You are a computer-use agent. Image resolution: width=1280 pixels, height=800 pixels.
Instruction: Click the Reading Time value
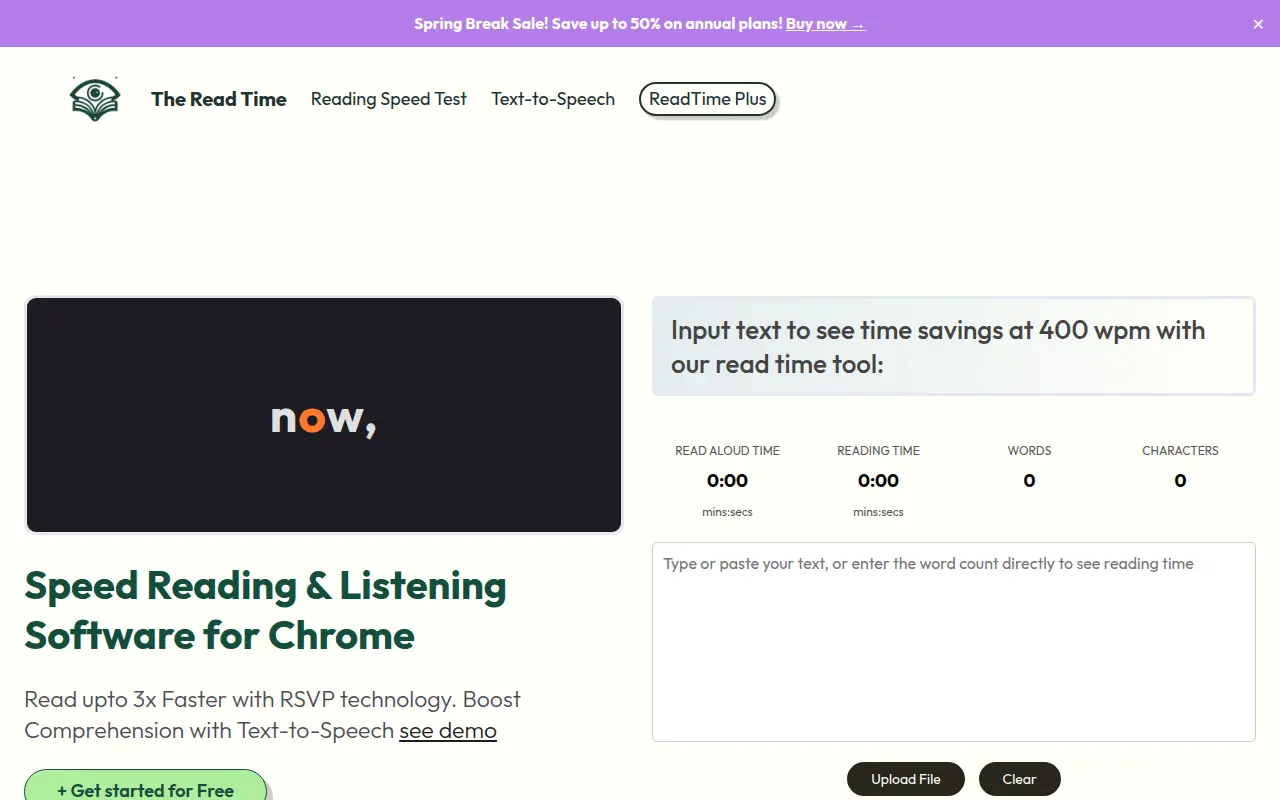coord(878,481)
